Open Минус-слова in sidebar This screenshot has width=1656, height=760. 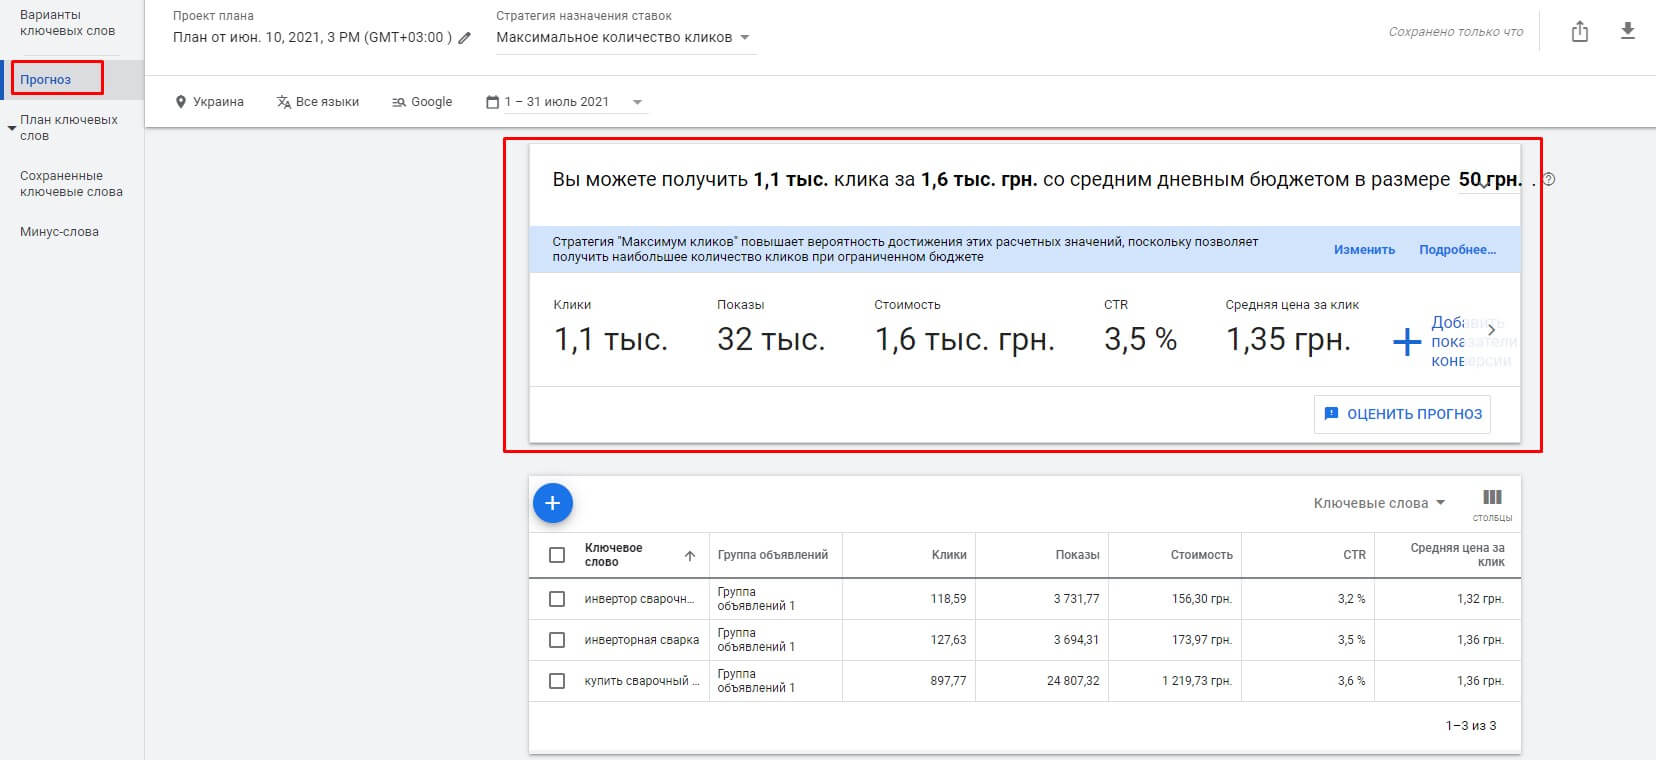point(59,232)
